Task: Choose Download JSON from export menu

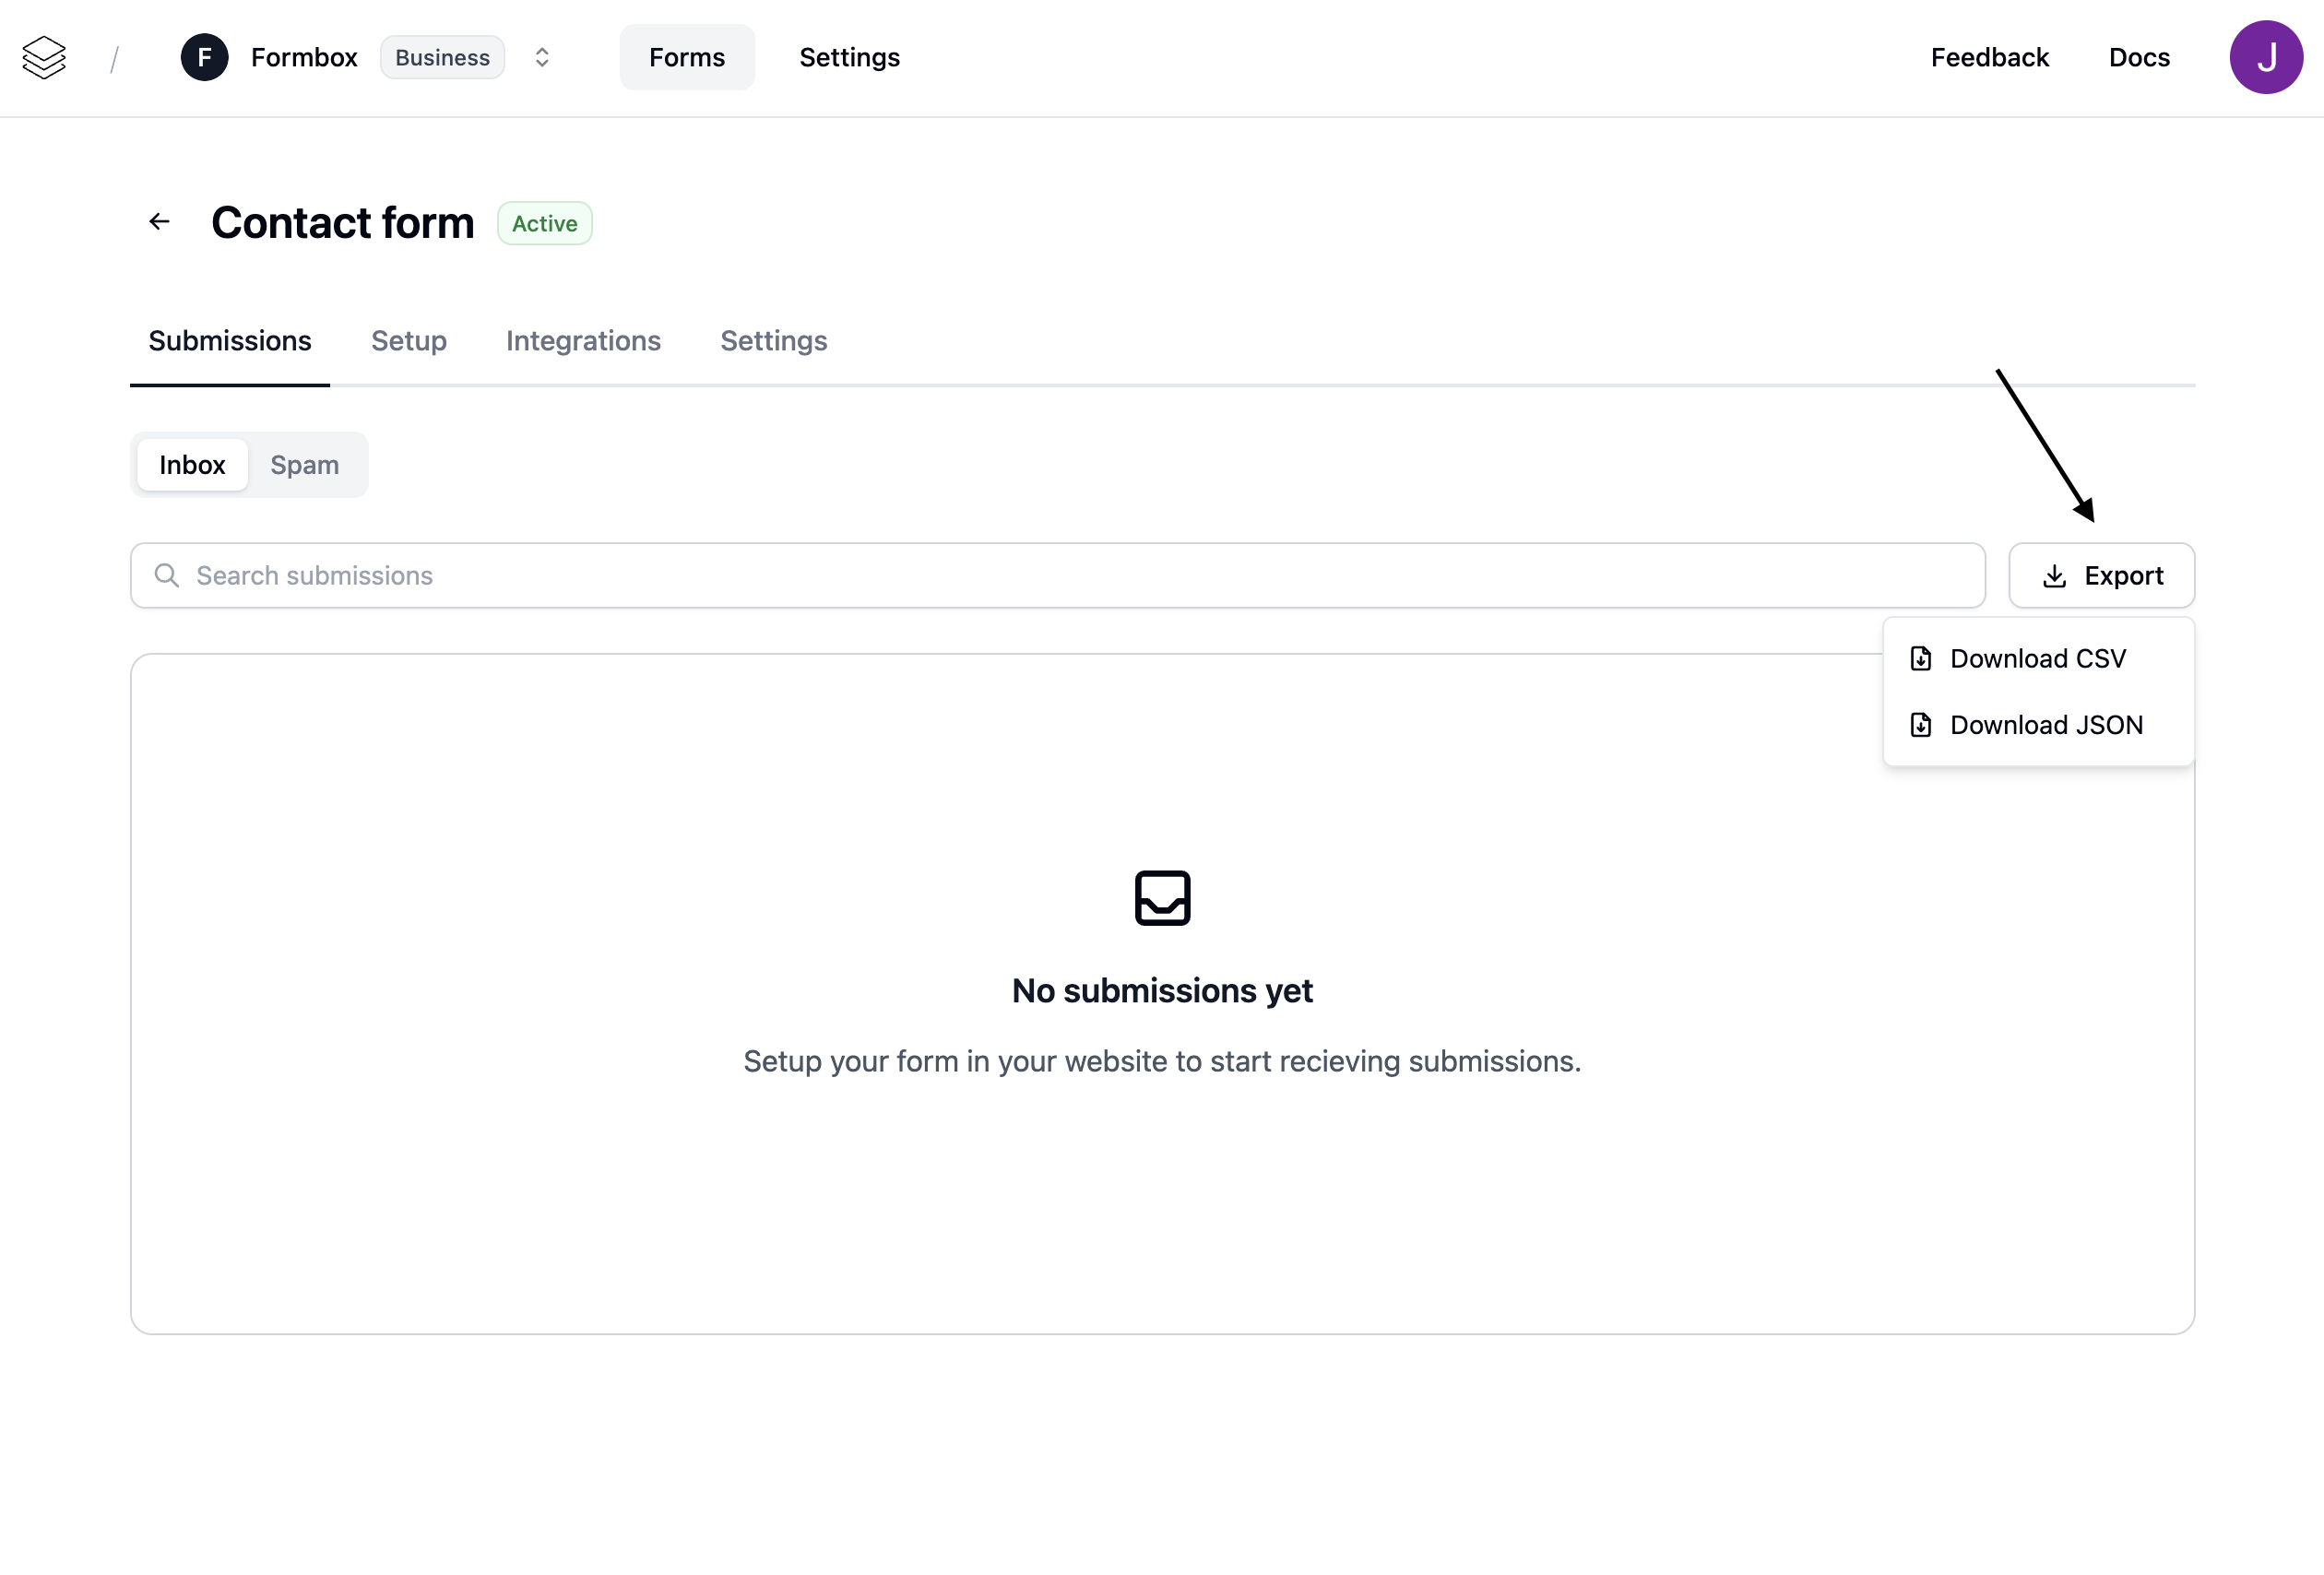Action: [x=2045, y=725]
